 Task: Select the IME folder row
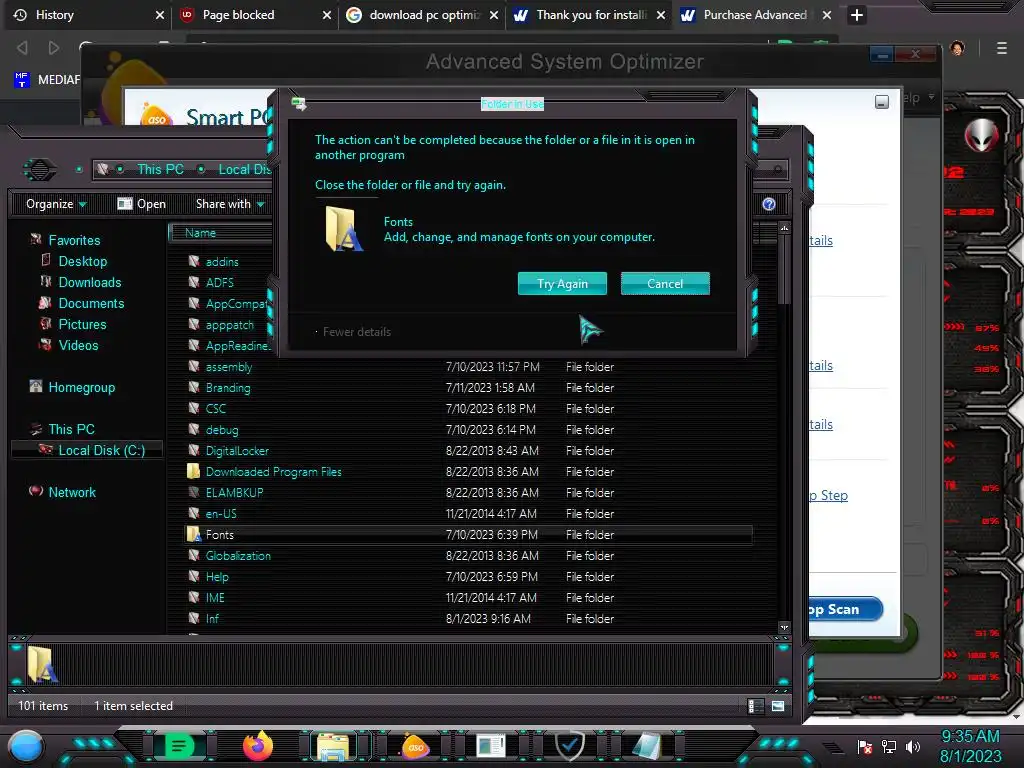(469, 598)
